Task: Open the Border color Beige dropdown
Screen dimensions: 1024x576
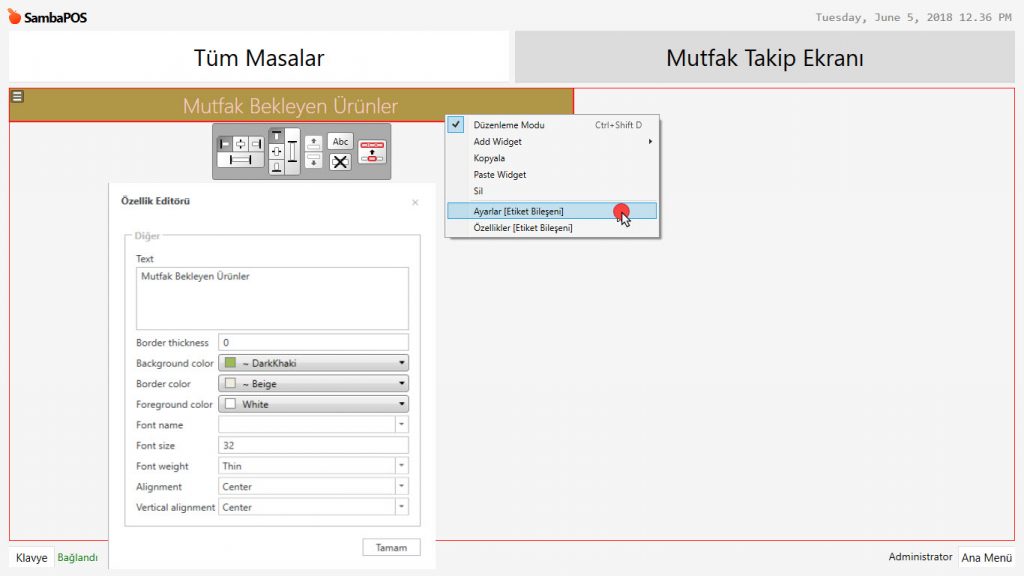Action: click(401, 384)
